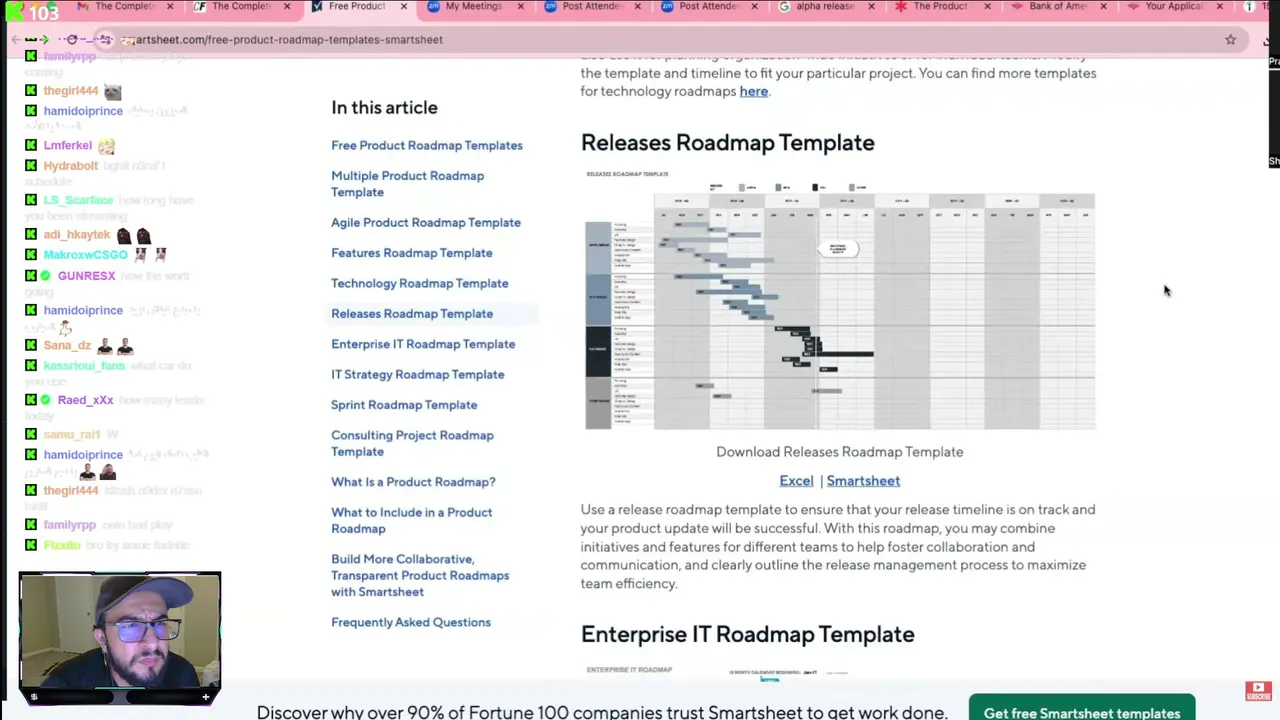
Task: Close the alpha release tab
Action: point(870,7)
